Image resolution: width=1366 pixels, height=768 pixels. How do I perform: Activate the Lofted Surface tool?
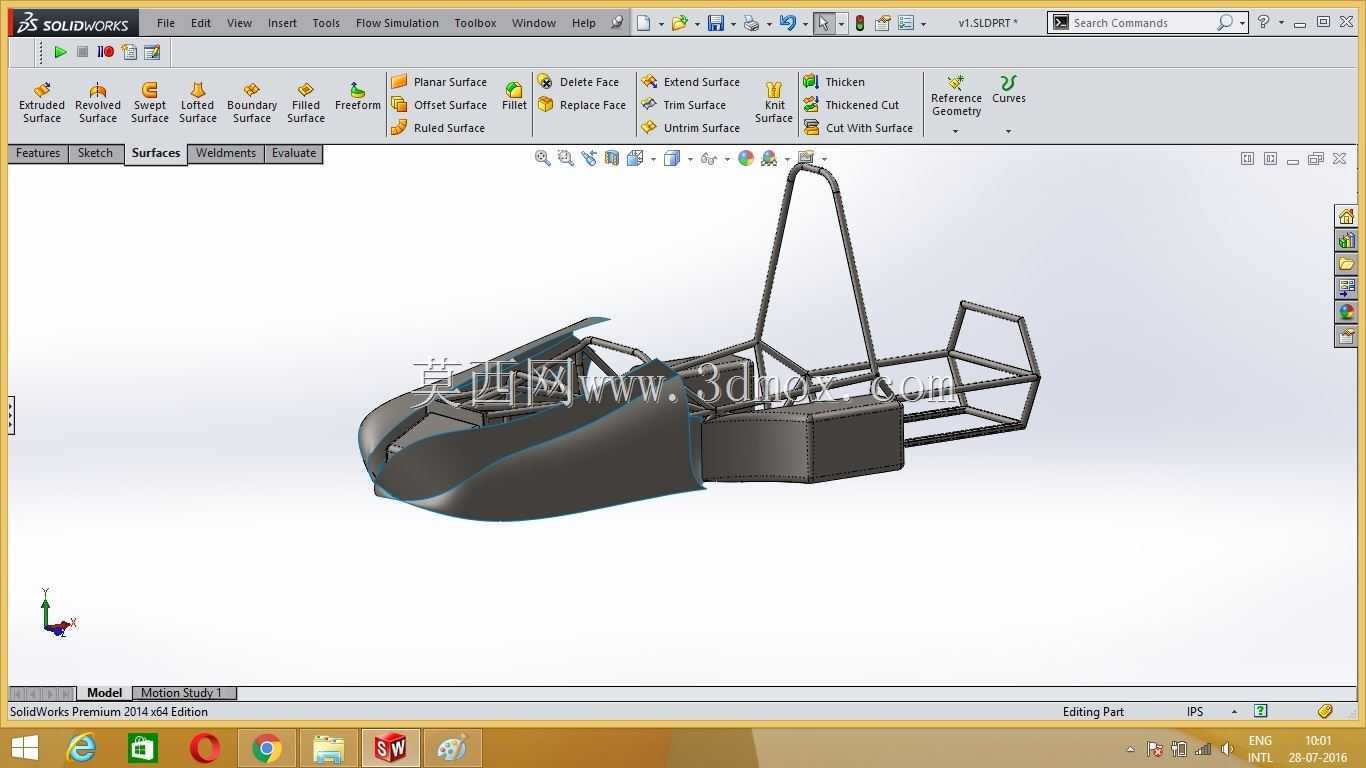click(x=198, y=103)
